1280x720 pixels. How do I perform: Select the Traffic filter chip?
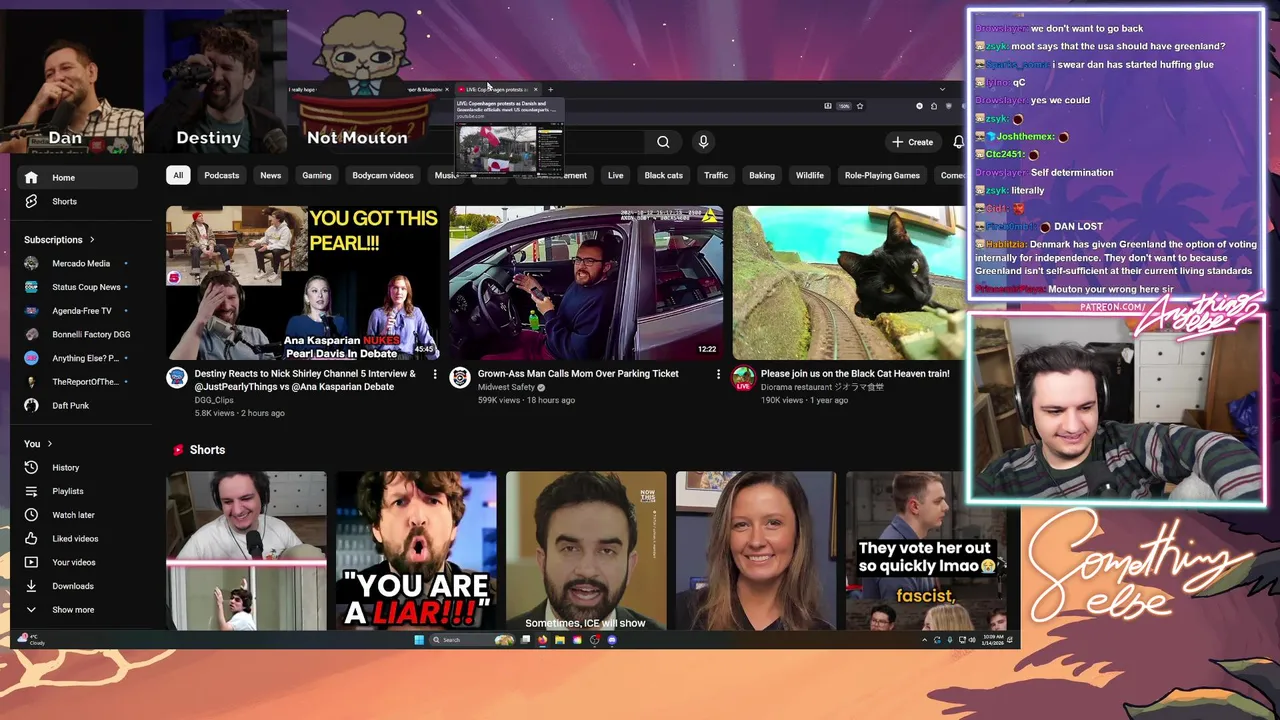(x=716, y=175)
